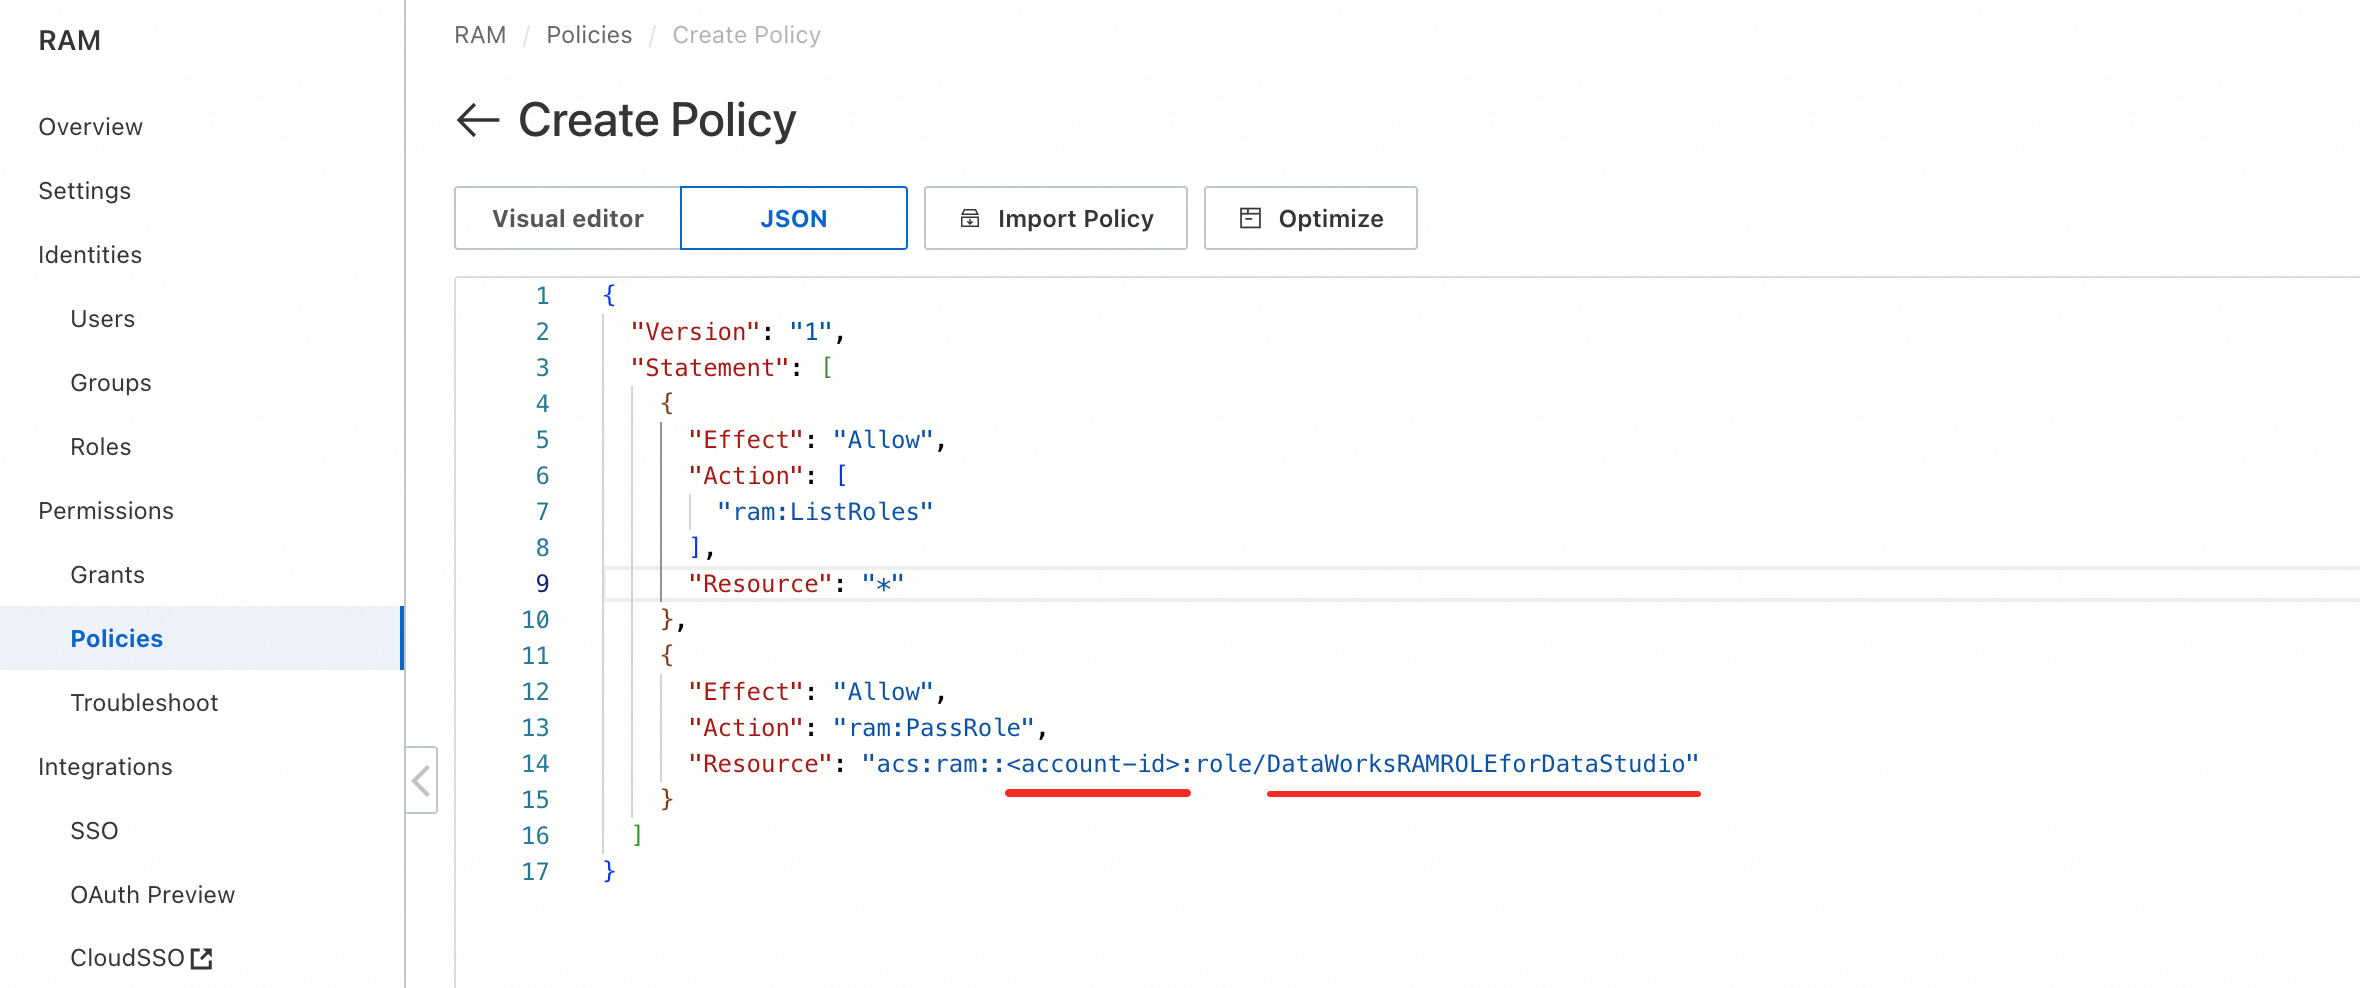2360x988 pixels.
Task: Click the RAM title in the sidebar
Action: click(x=70, y=40)
